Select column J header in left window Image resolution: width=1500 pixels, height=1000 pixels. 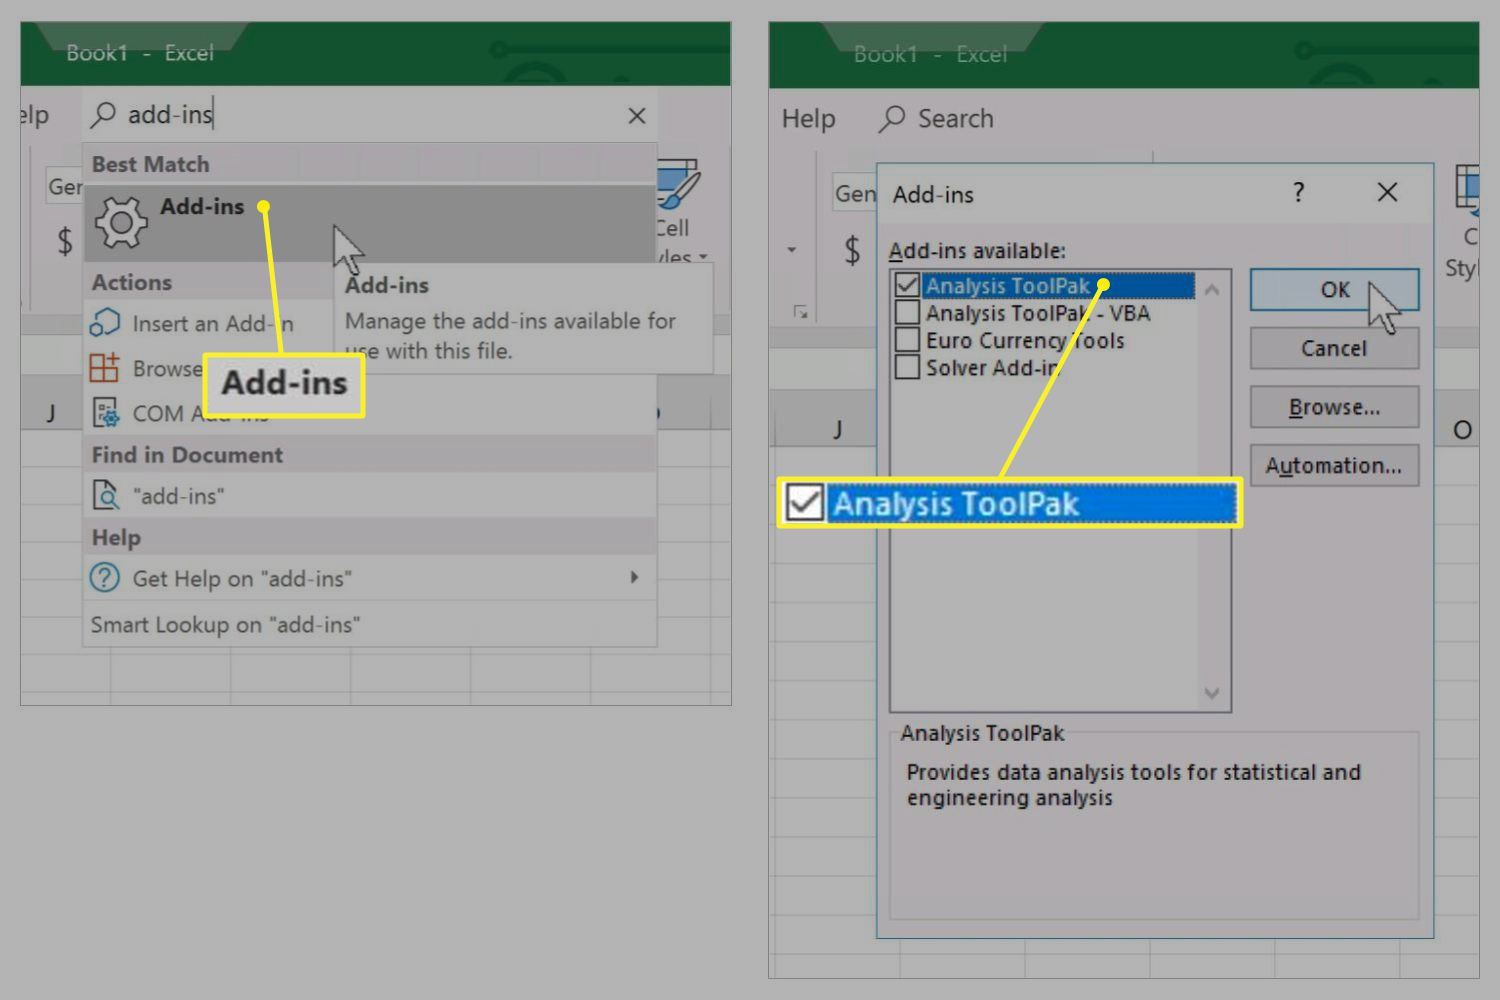[50, 412]
